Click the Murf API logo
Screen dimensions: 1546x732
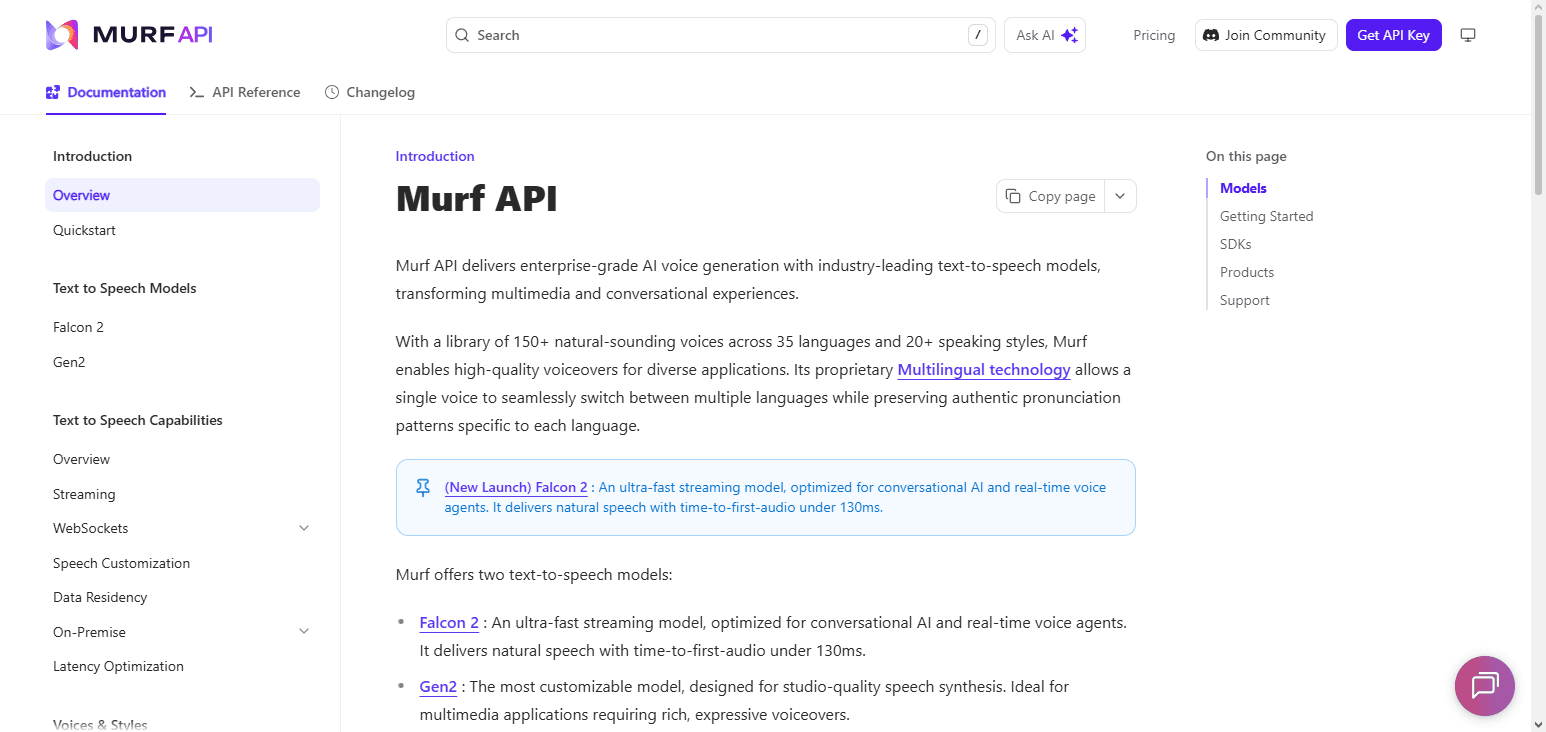pyautogui.click(x=129, y=35)
